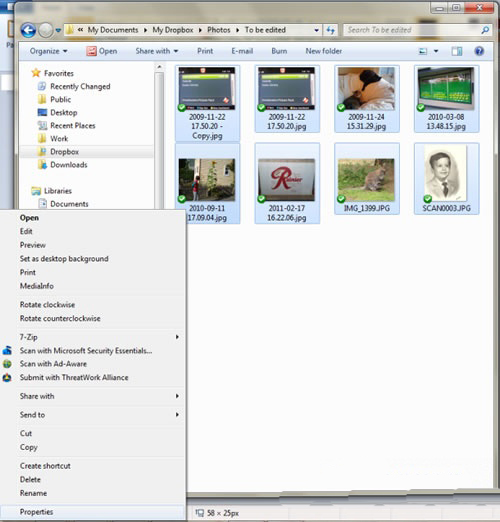Choose 'Scan with Ad-Aware'
Viewport: 500px width, 522px height.
[93, 364]
